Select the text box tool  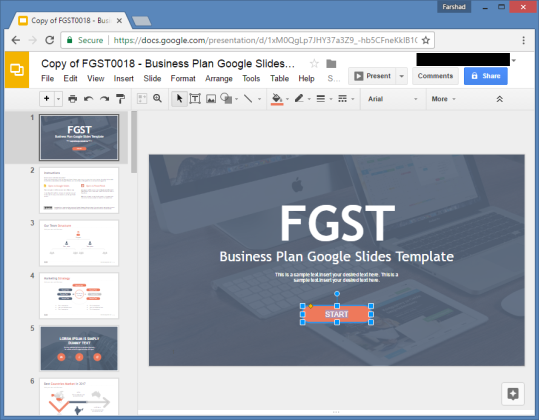click(195, 99)
